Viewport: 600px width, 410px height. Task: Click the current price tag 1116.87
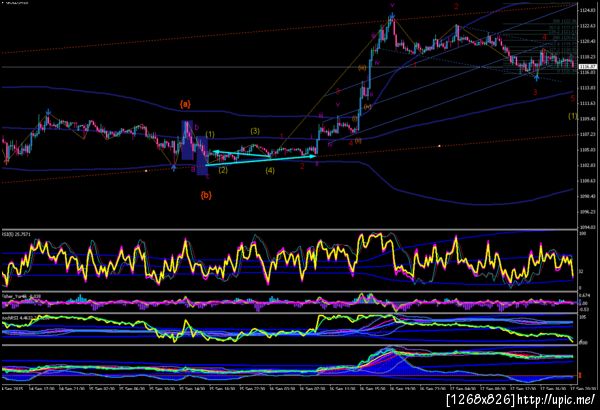coord(588,67)
